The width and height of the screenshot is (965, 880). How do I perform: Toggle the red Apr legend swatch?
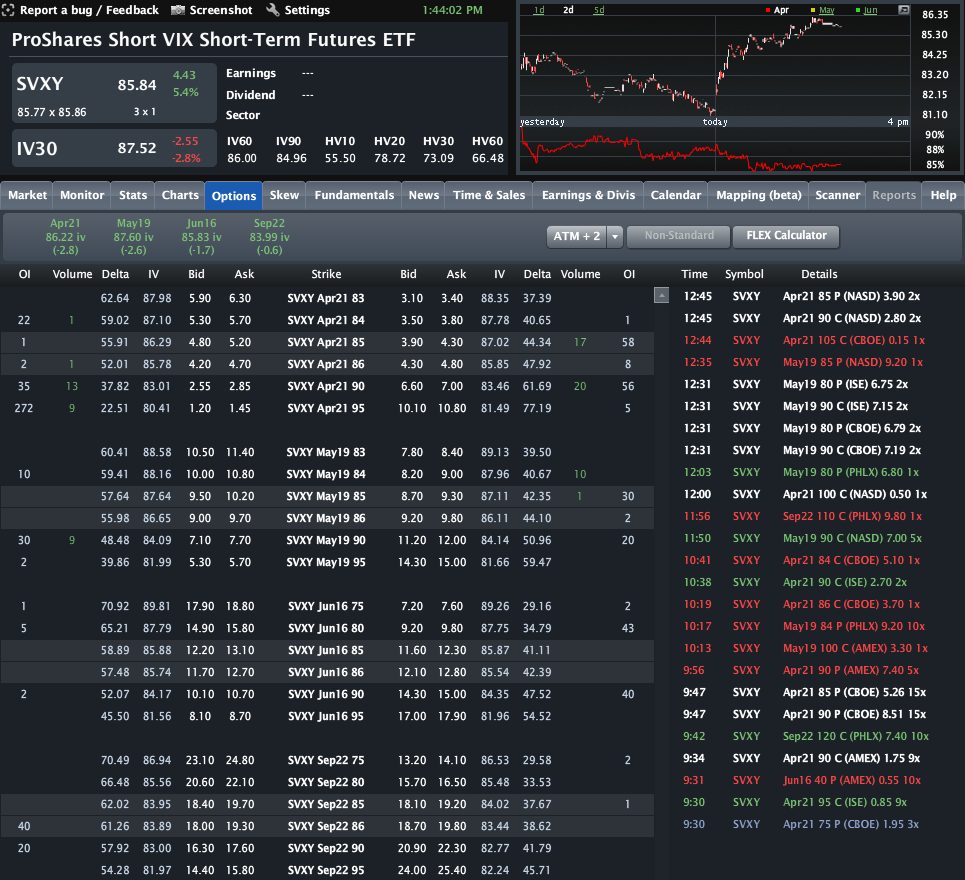pyautogui.click(x=768, y=10)
